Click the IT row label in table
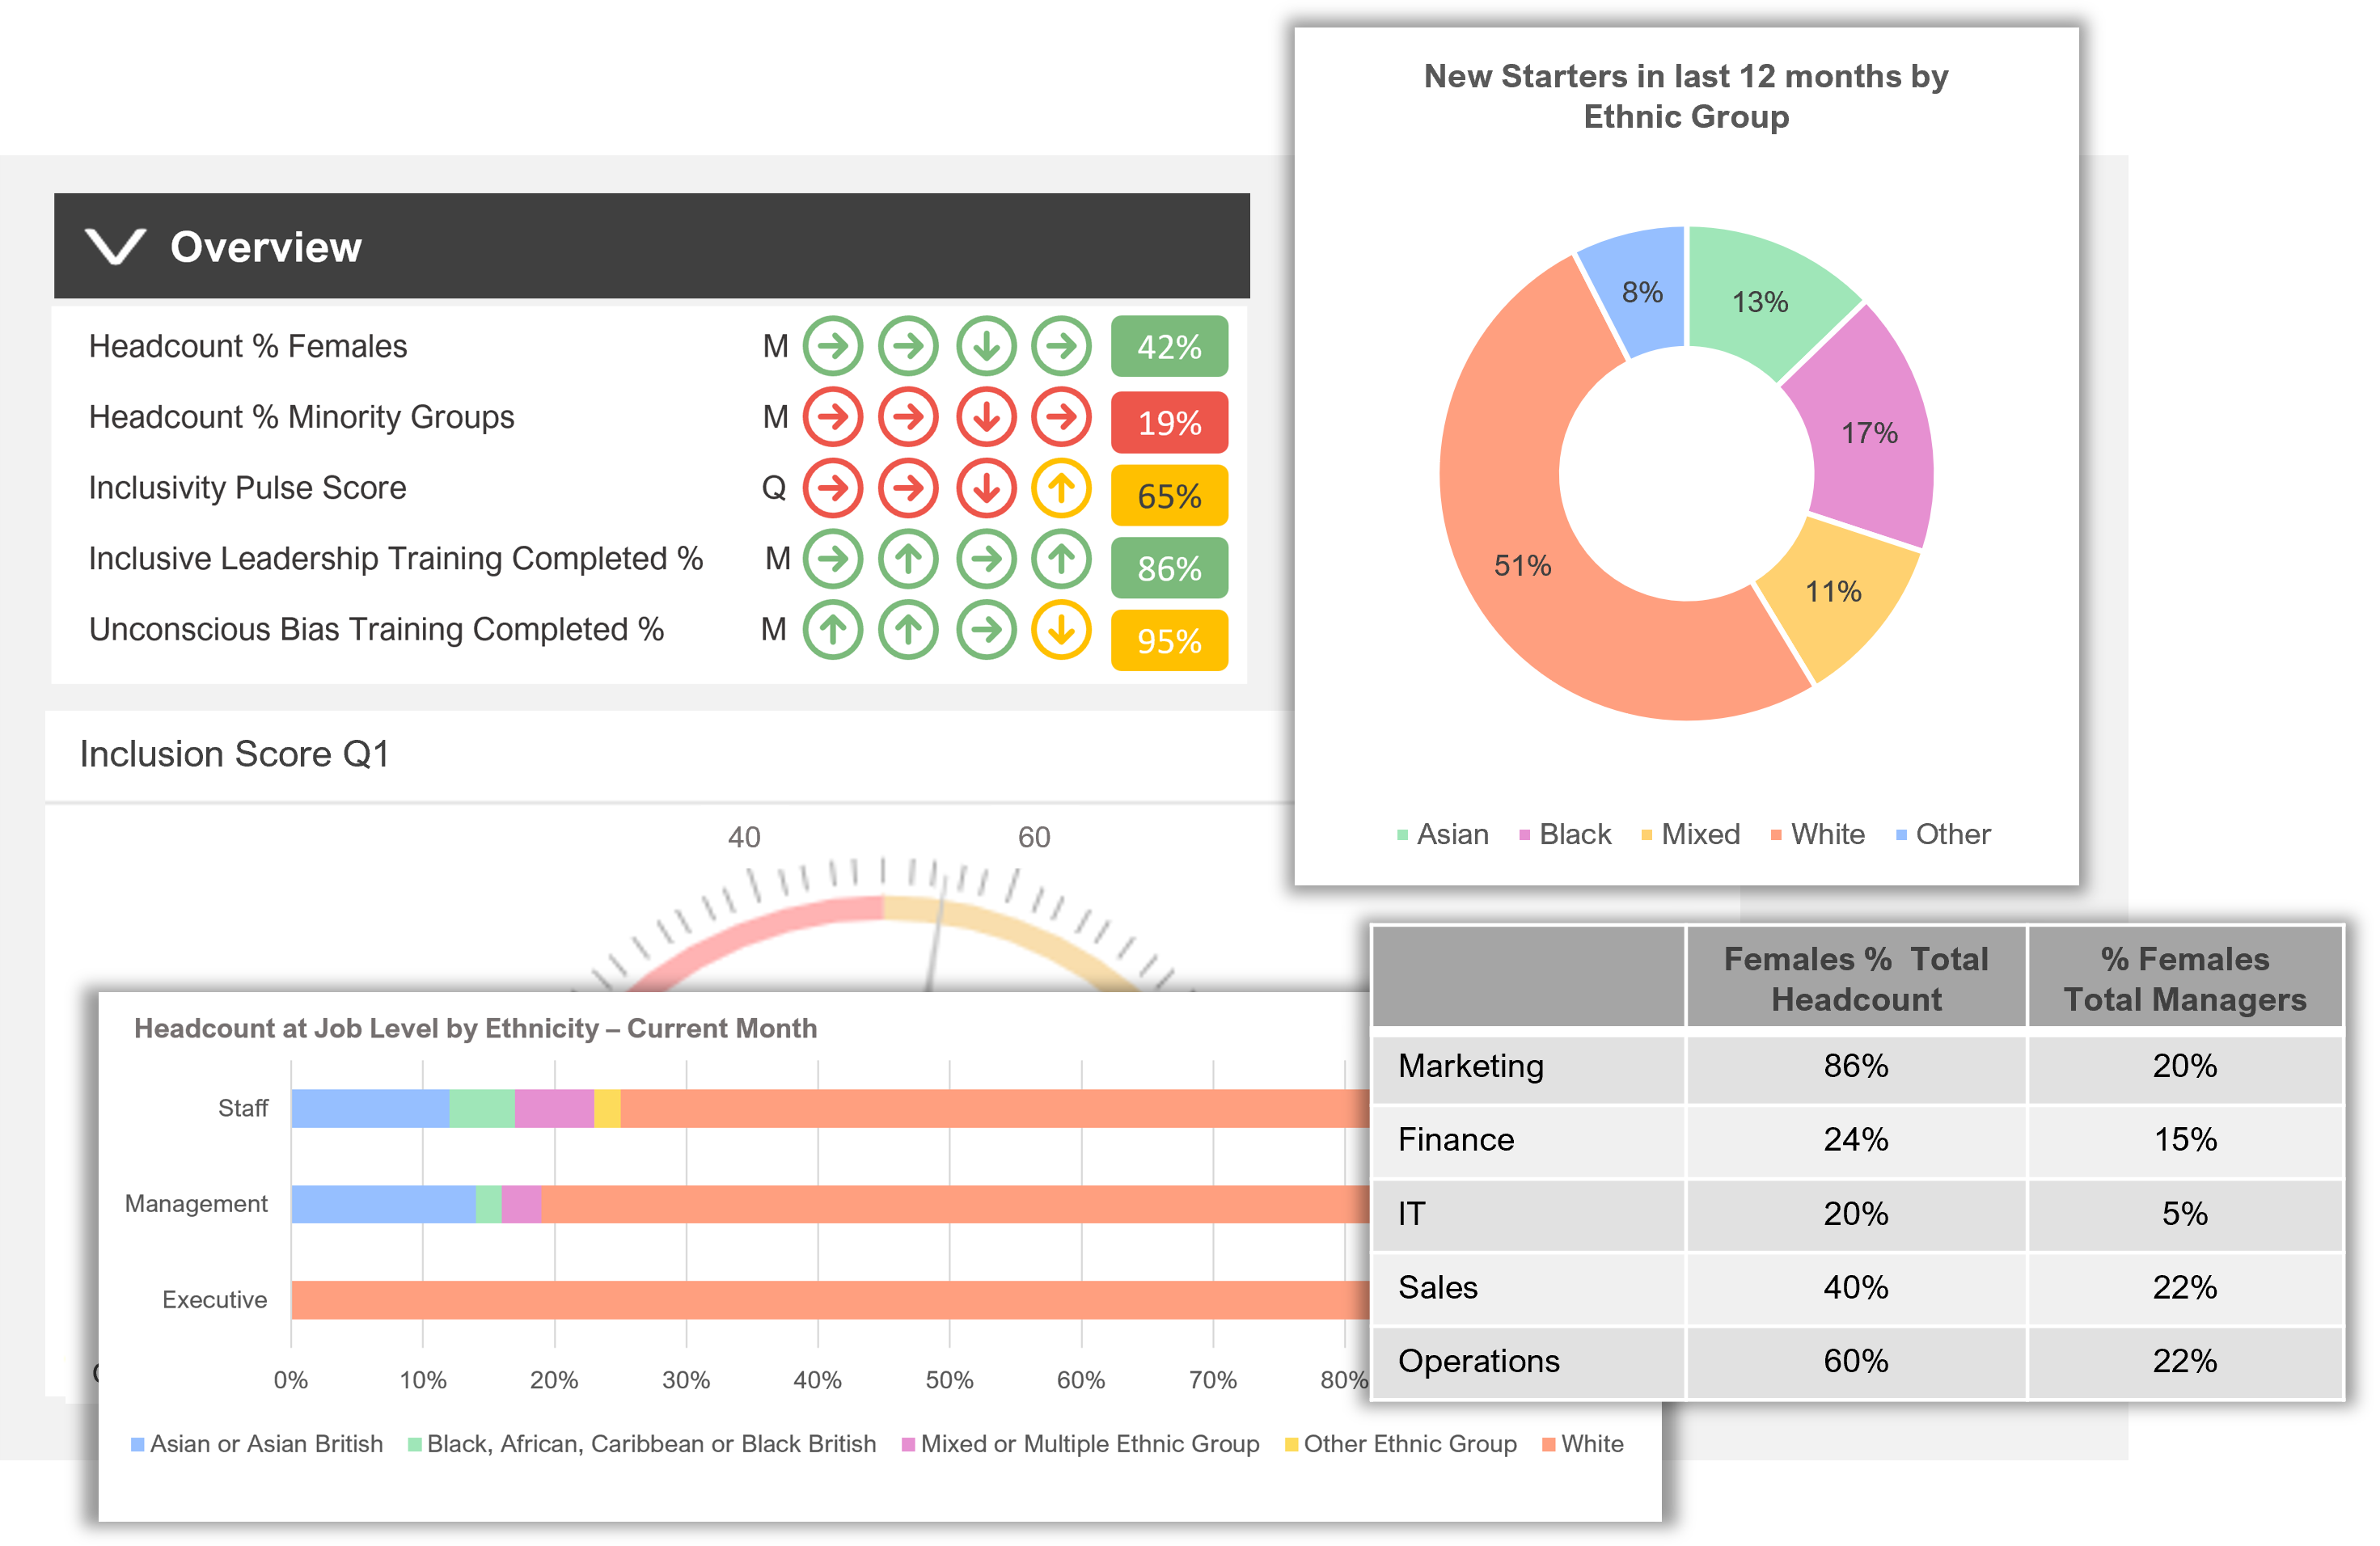The width and height of the screenshot is (2380, 1546). [1411, 1213]
